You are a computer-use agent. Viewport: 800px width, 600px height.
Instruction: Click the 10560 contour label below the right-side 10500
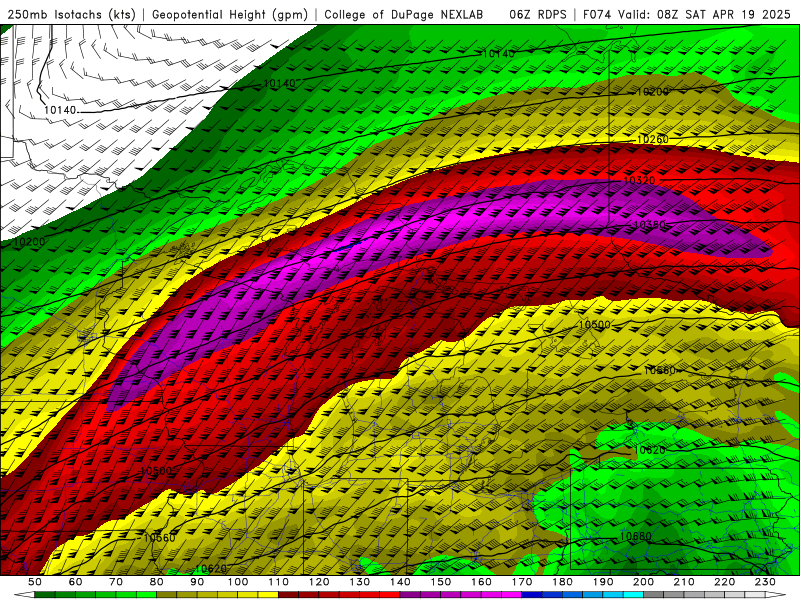point(659,371)
